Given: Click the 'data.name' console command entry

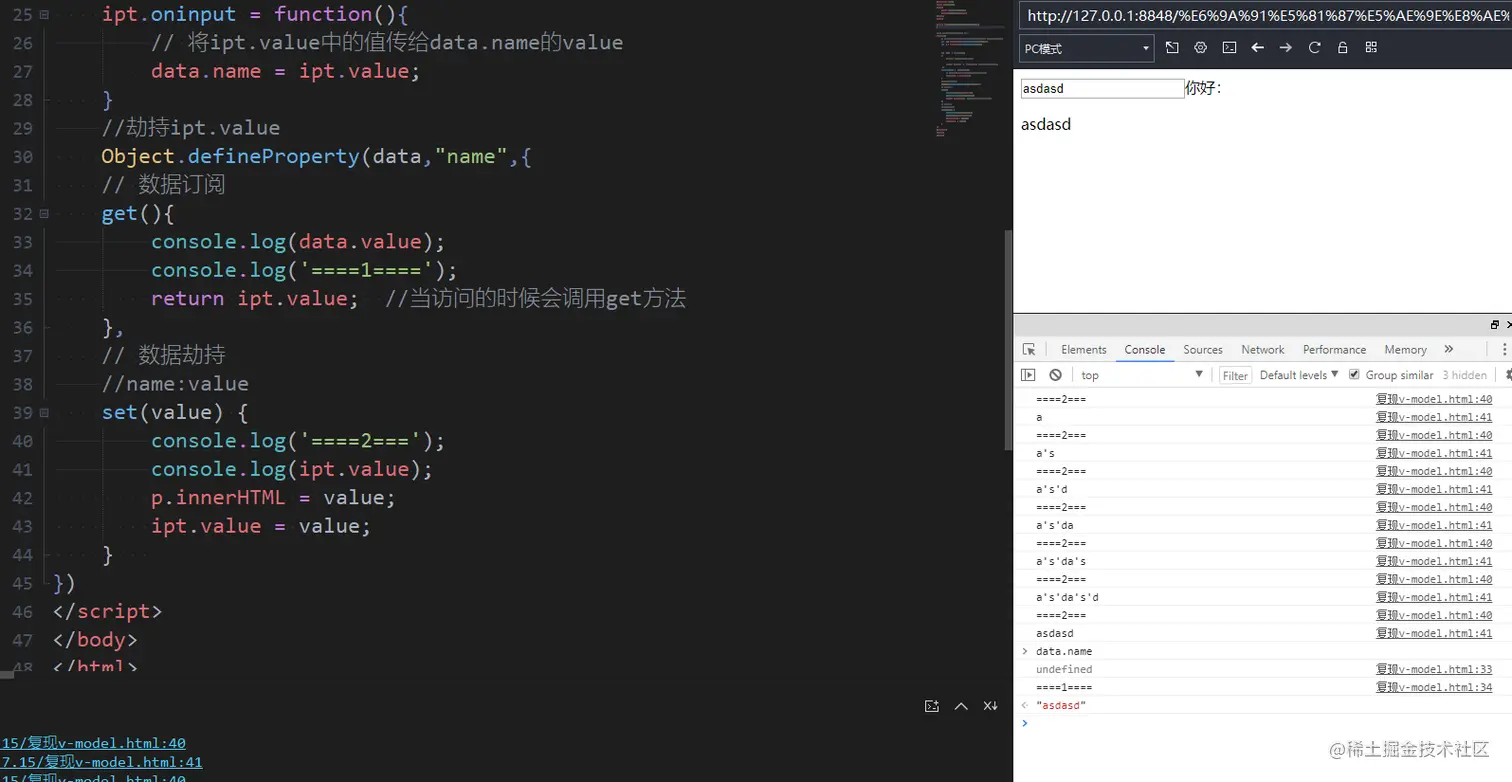Looking at the screenshot, I should pyautogui.click(x=1063, y=651).
